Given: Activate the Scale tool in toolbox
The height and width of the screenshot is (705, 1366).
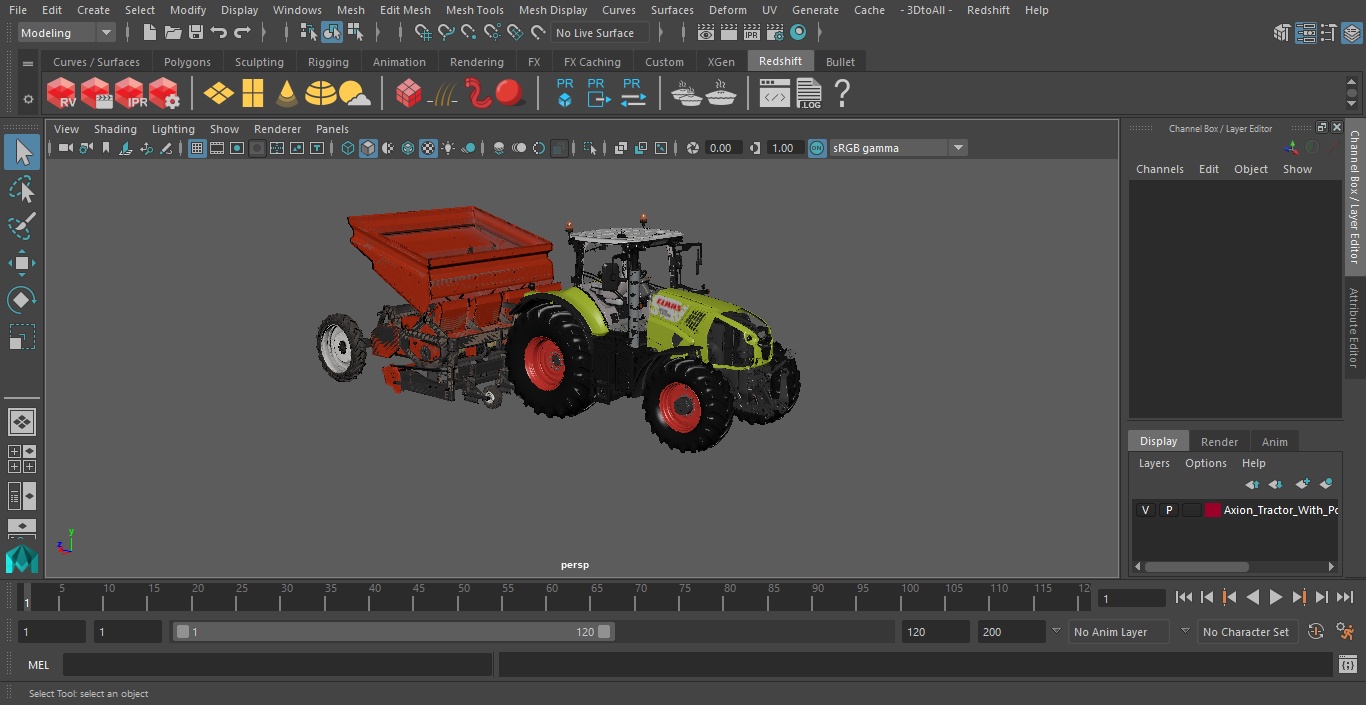Looking at the screenshot, I should point(21,337).
